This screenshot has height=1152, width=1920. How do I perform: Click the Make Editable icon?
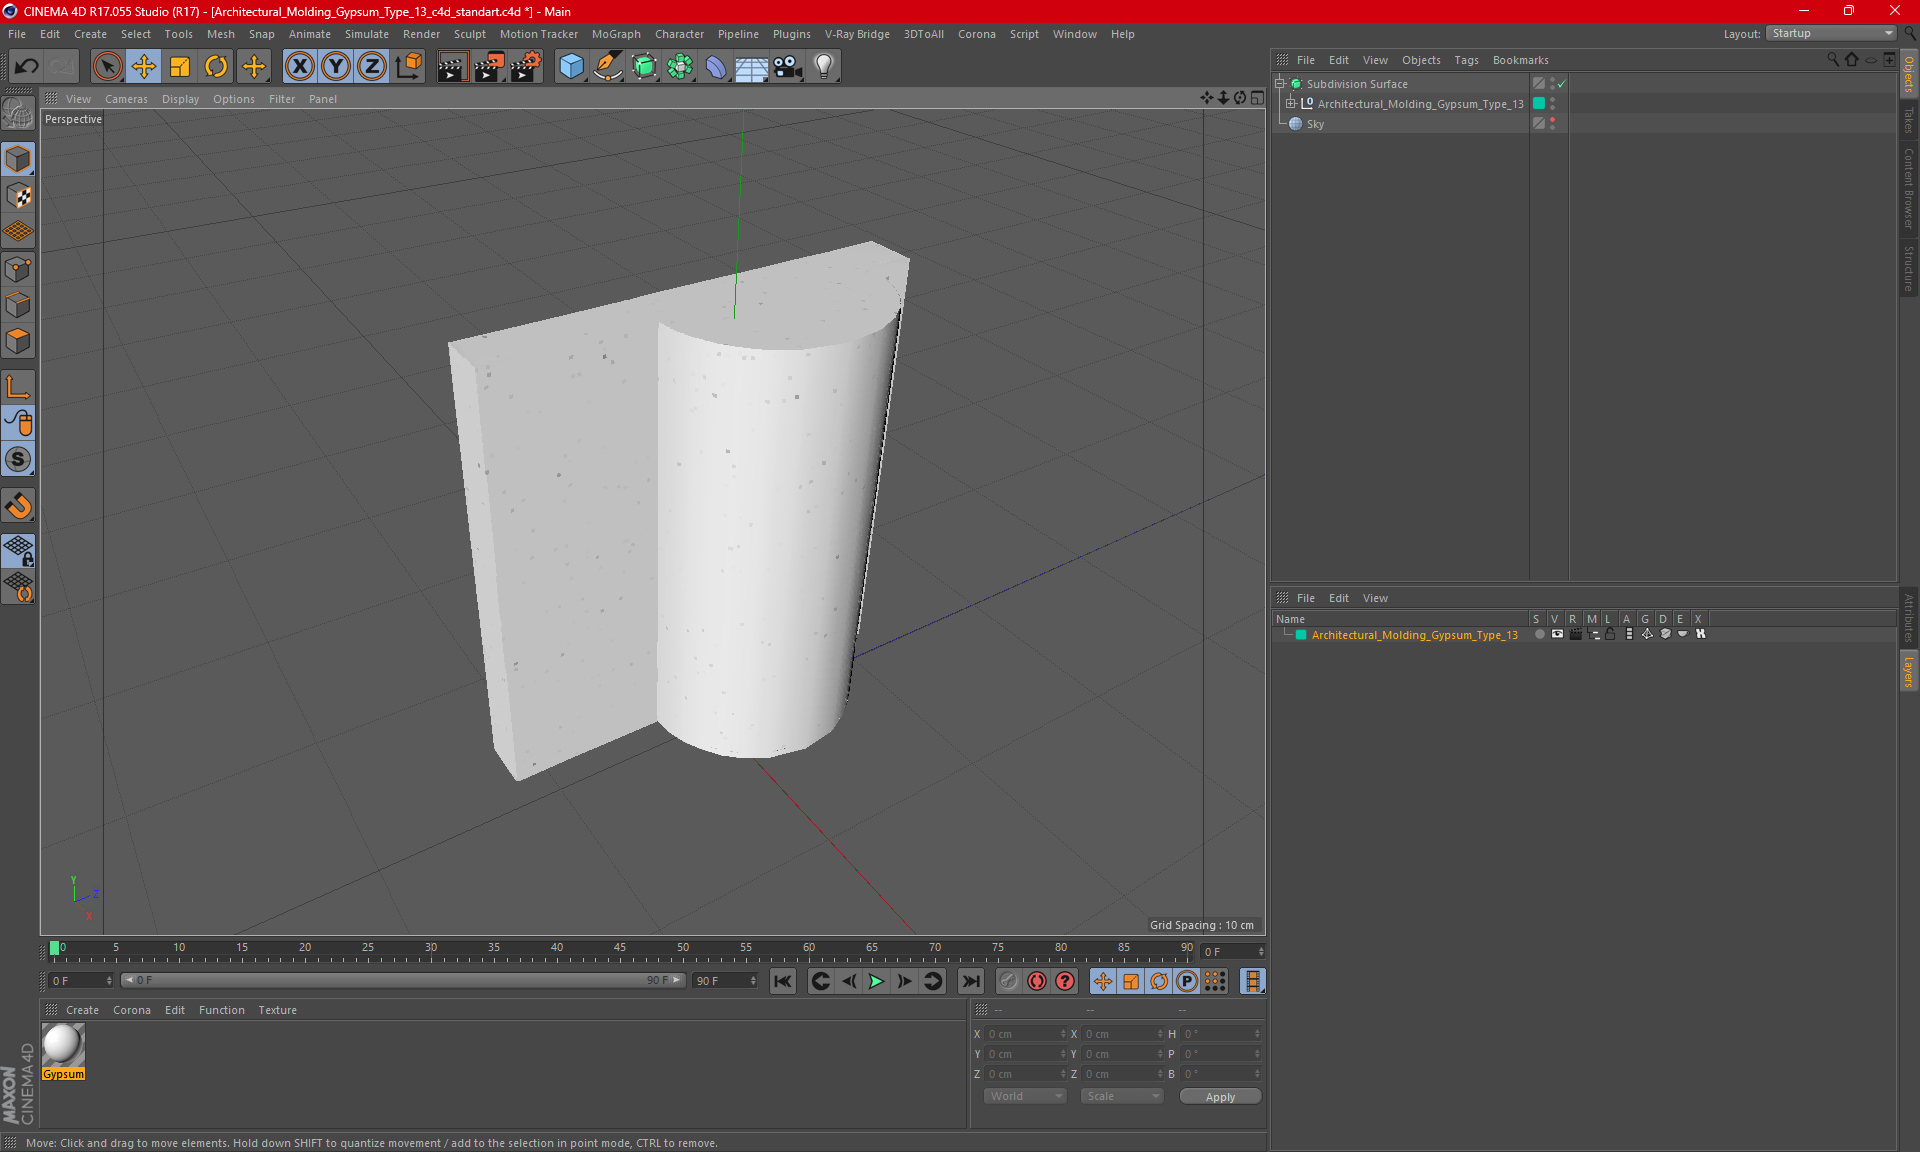pos(18,114)
